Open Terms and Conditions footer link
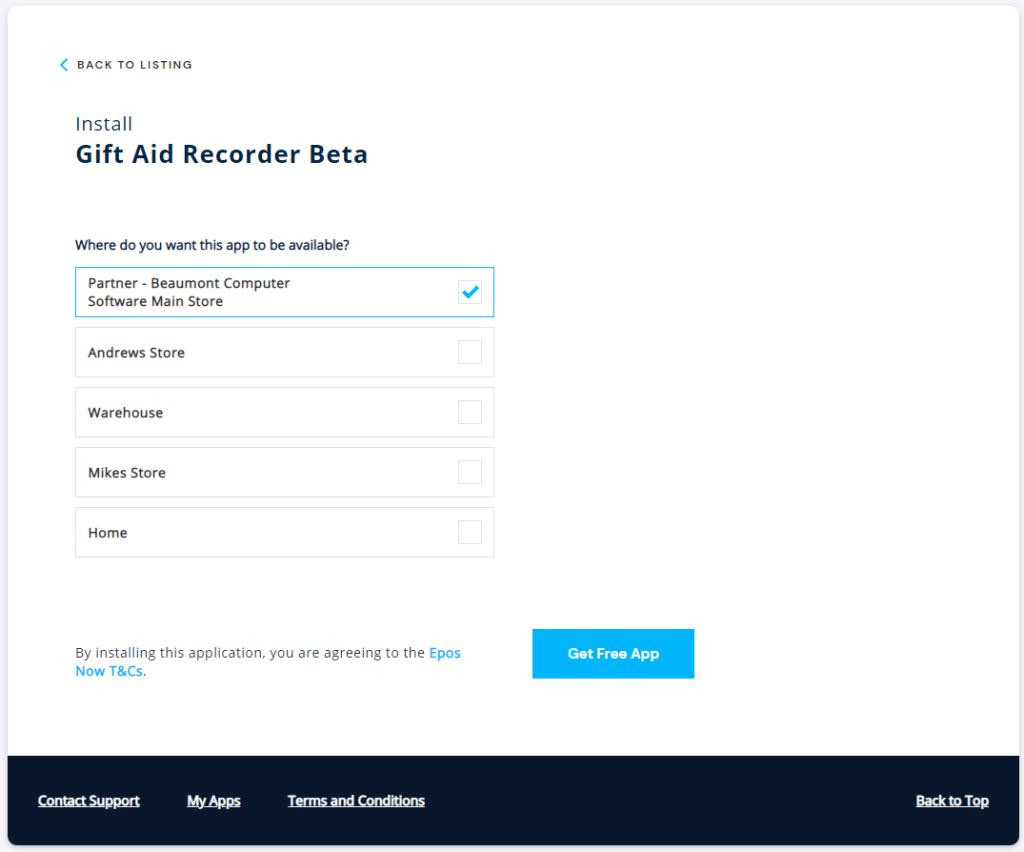The width and height of the screenshot is (1024, 852). pos(356,800)
